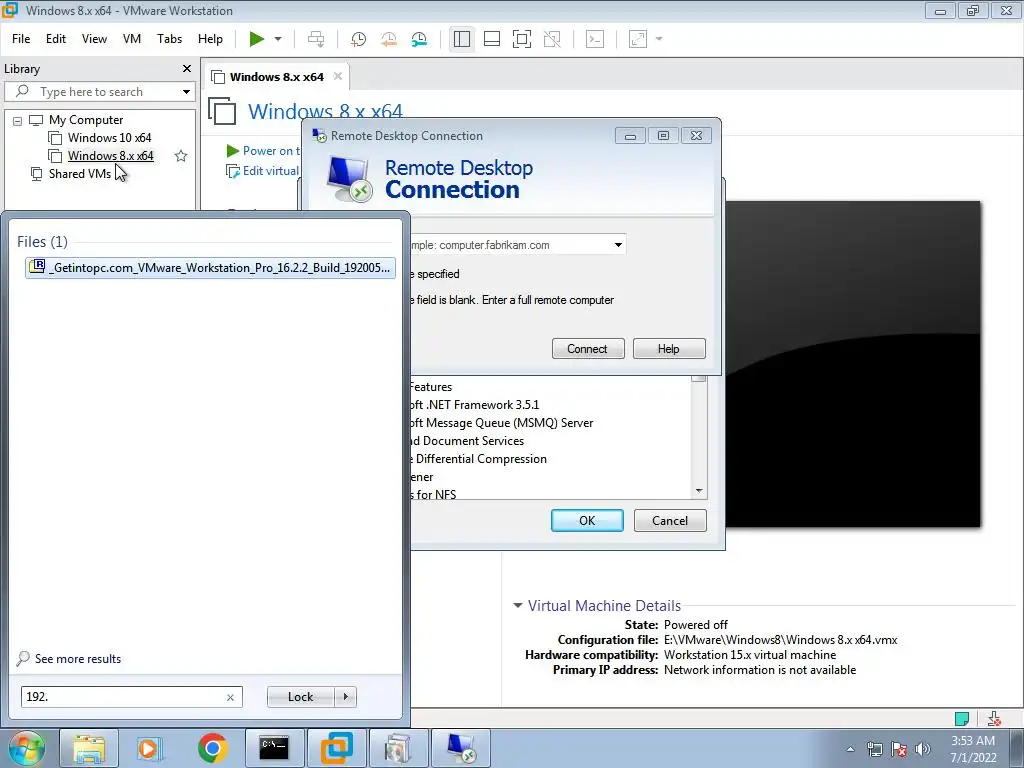The image size is (1024, 768).
Task: Click Connect in Remote Desktop Connection
Action: 588,349
